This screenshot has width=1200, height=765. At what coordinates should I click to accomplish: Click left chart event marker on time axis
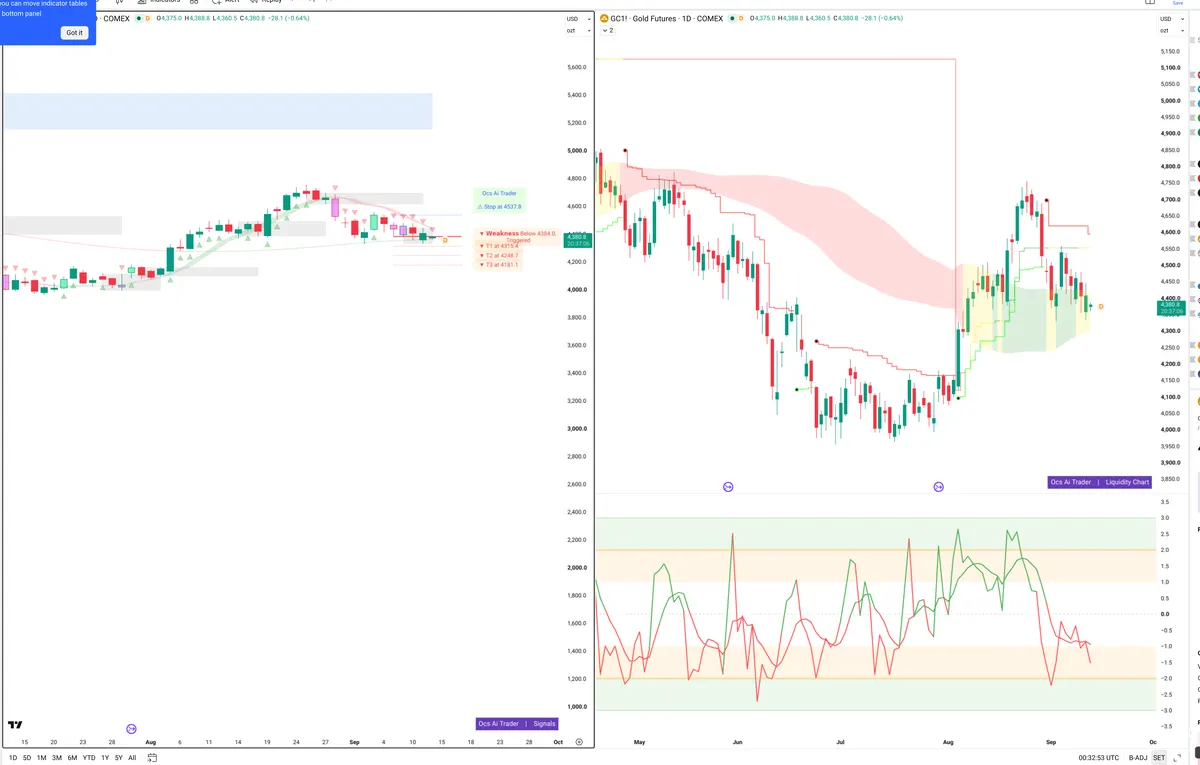(x=131, y=729)
